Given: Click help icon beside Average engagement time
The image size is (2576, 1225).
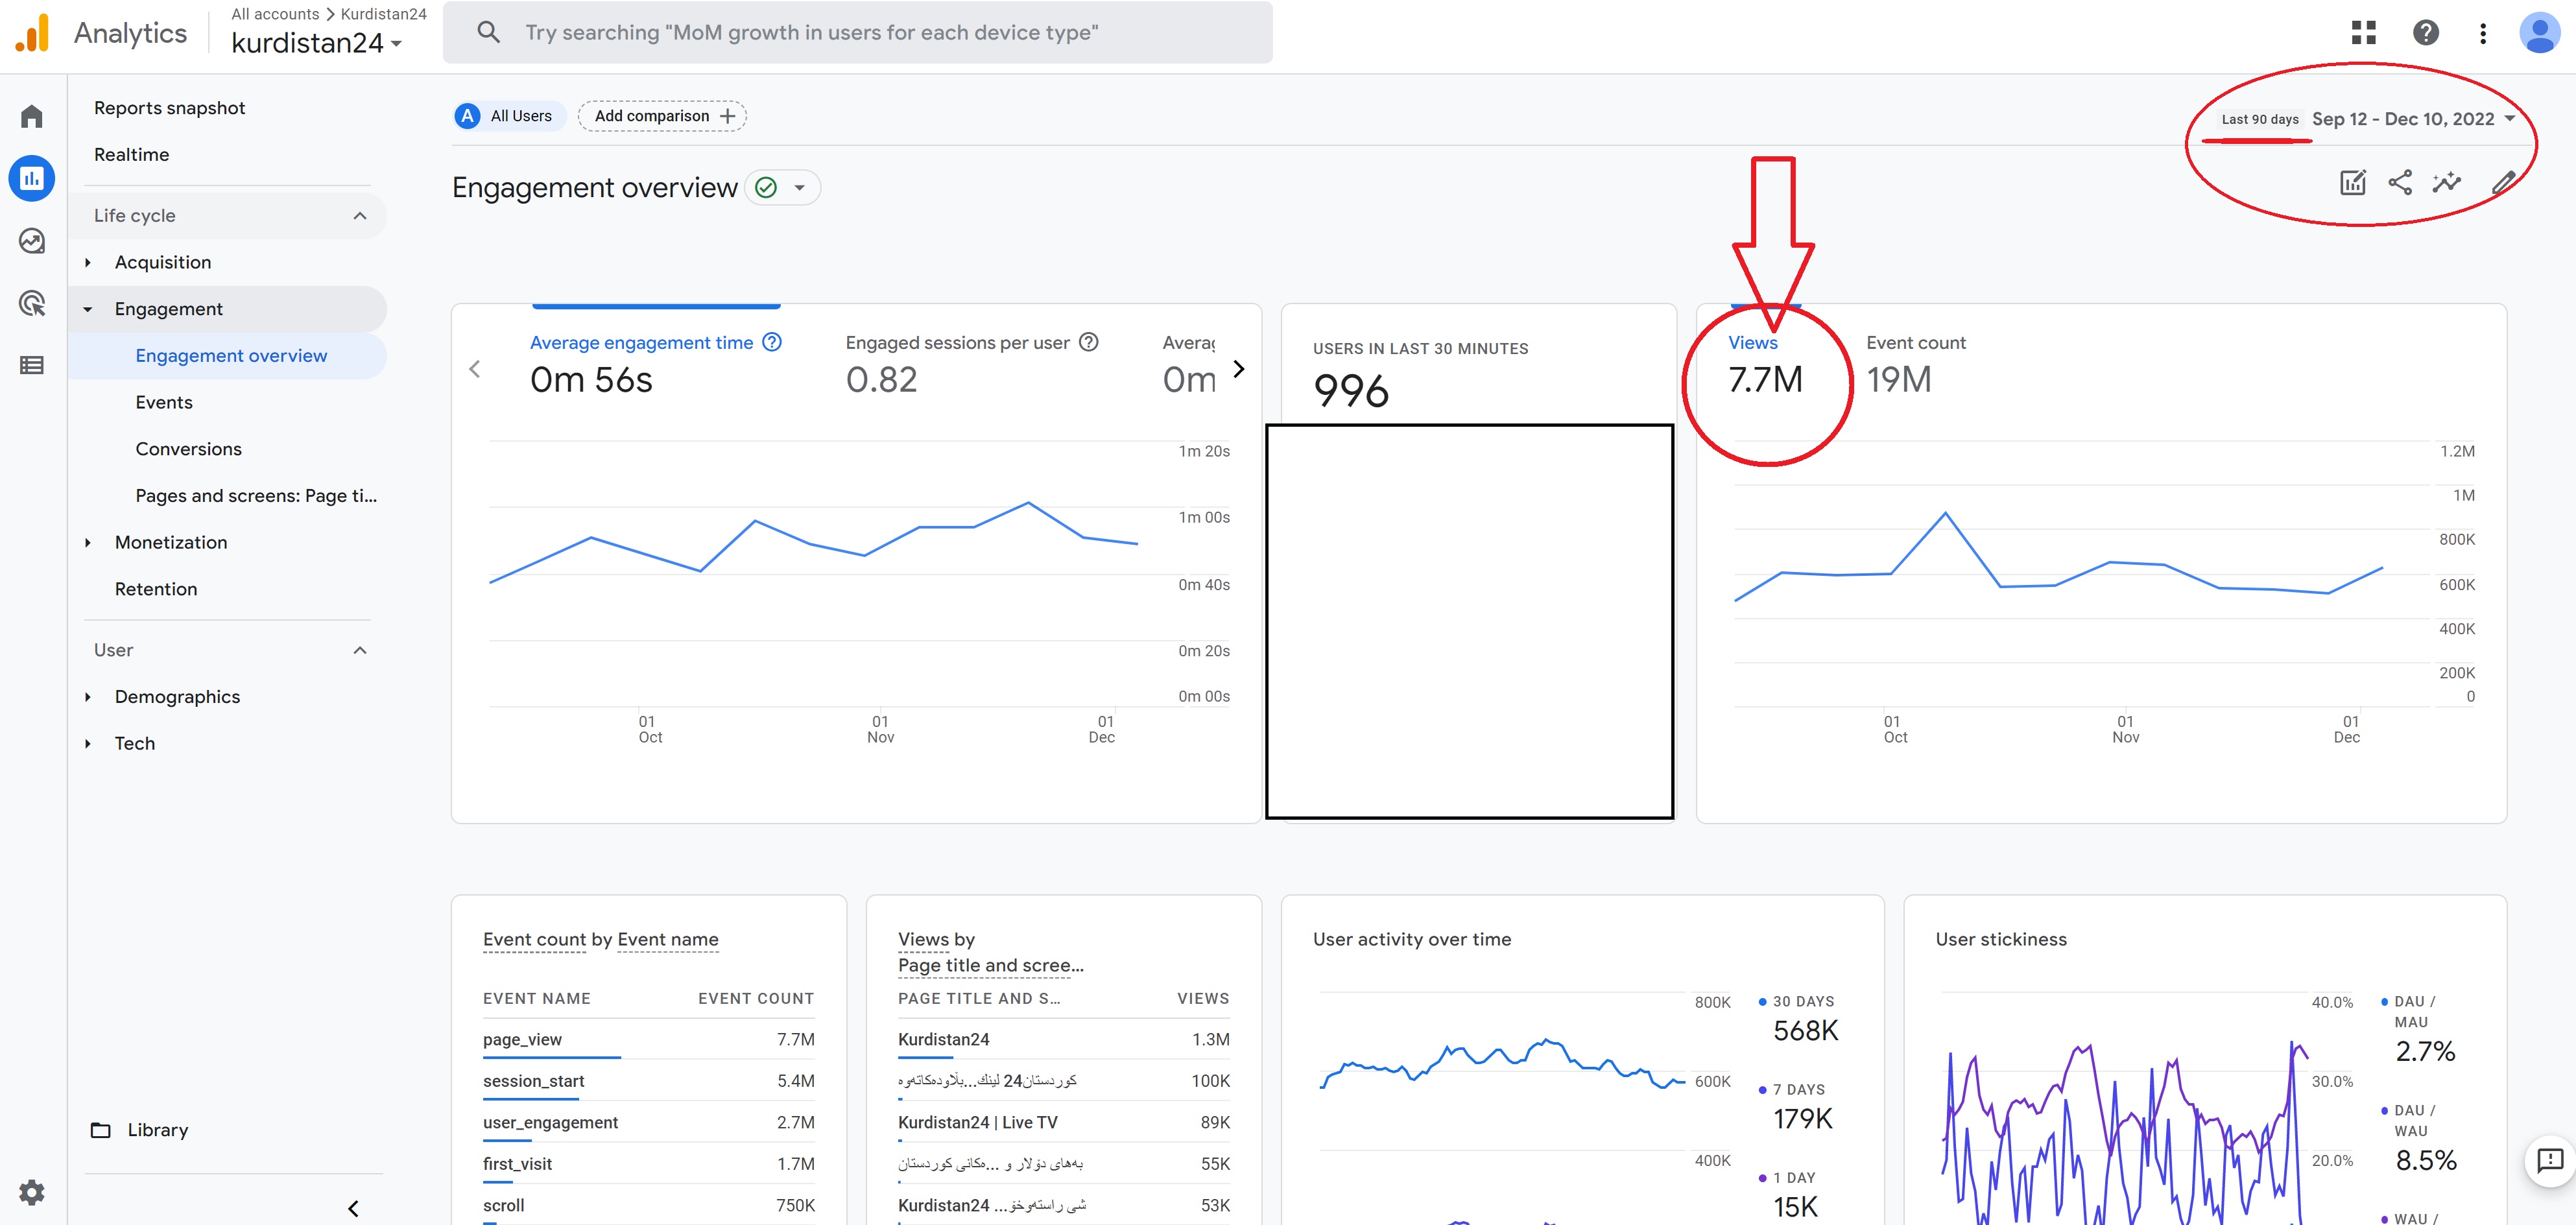Looking at the screenshot, I should tap(772, 342).
